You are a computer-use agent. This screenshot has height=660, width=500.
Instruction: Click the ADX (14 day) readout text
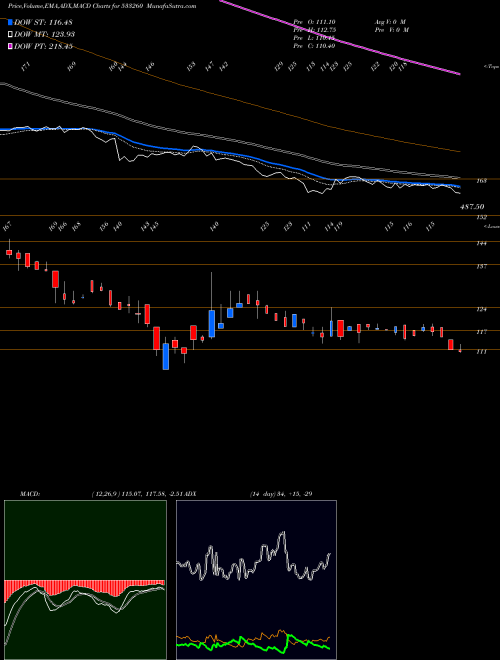point(280,493)
